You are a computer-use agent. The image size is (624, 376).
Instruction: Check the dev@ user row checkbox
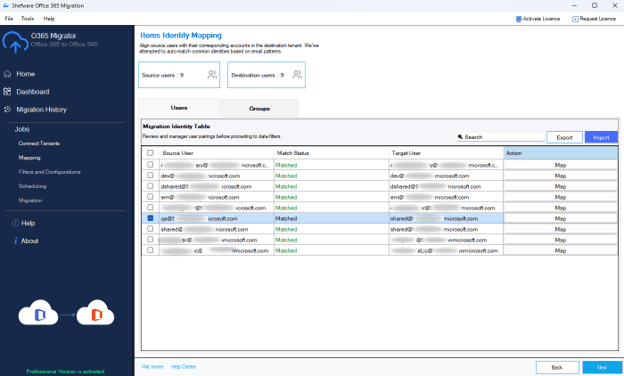(150, 175)
